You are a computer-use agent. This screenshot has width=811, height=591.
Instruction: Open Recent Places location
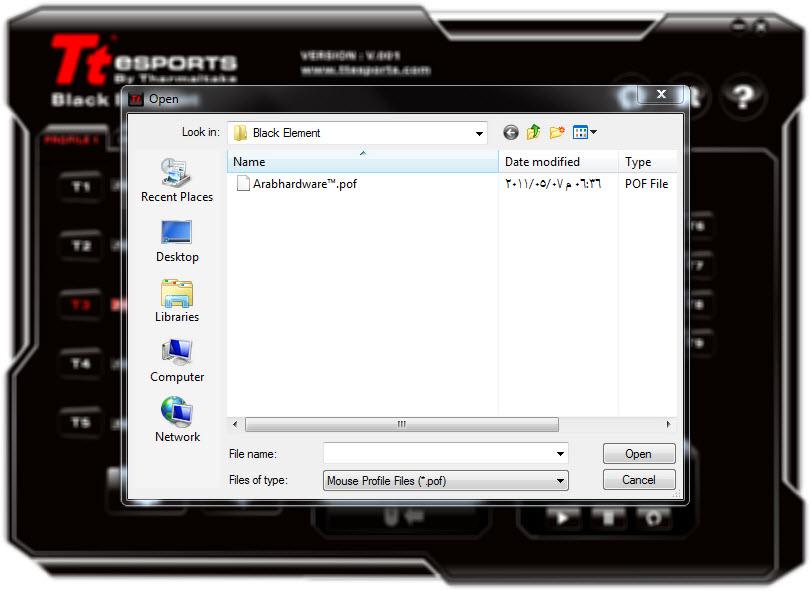(x=177, y=180)
